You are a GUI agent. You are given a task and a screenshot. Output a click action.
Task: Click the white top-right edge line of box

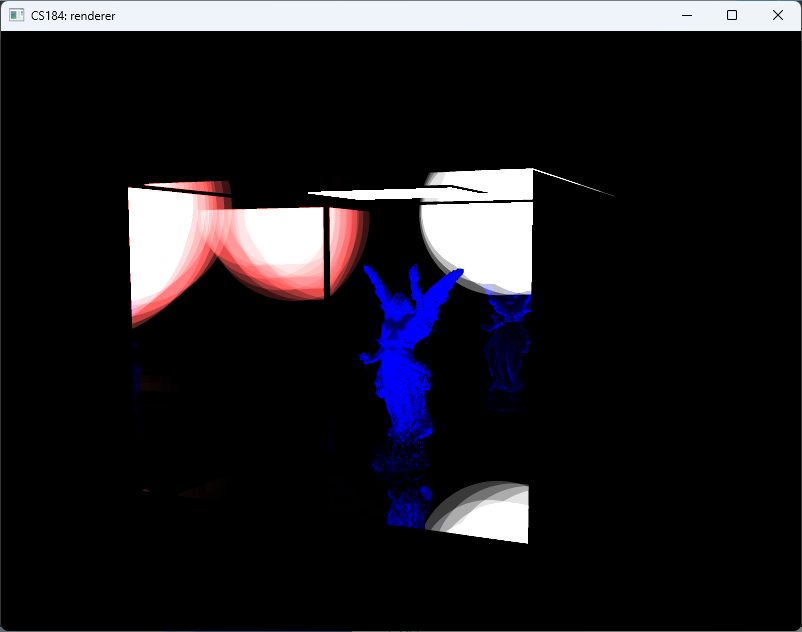[574, 182]
